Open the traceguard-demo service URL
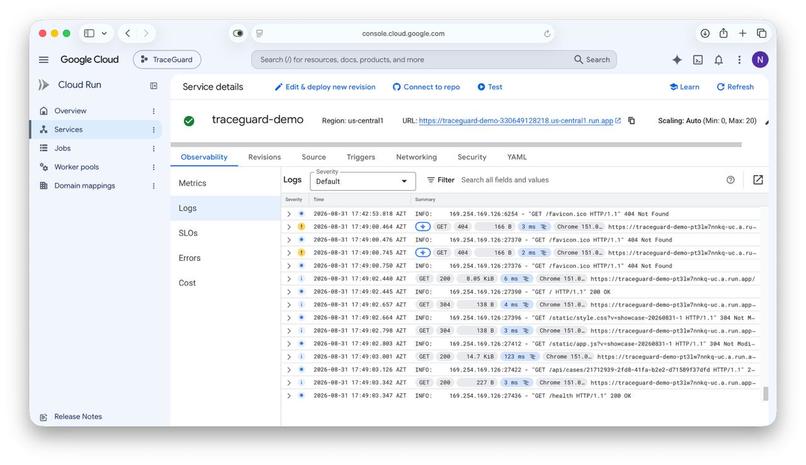806x465 pixels. coord(516,121)
